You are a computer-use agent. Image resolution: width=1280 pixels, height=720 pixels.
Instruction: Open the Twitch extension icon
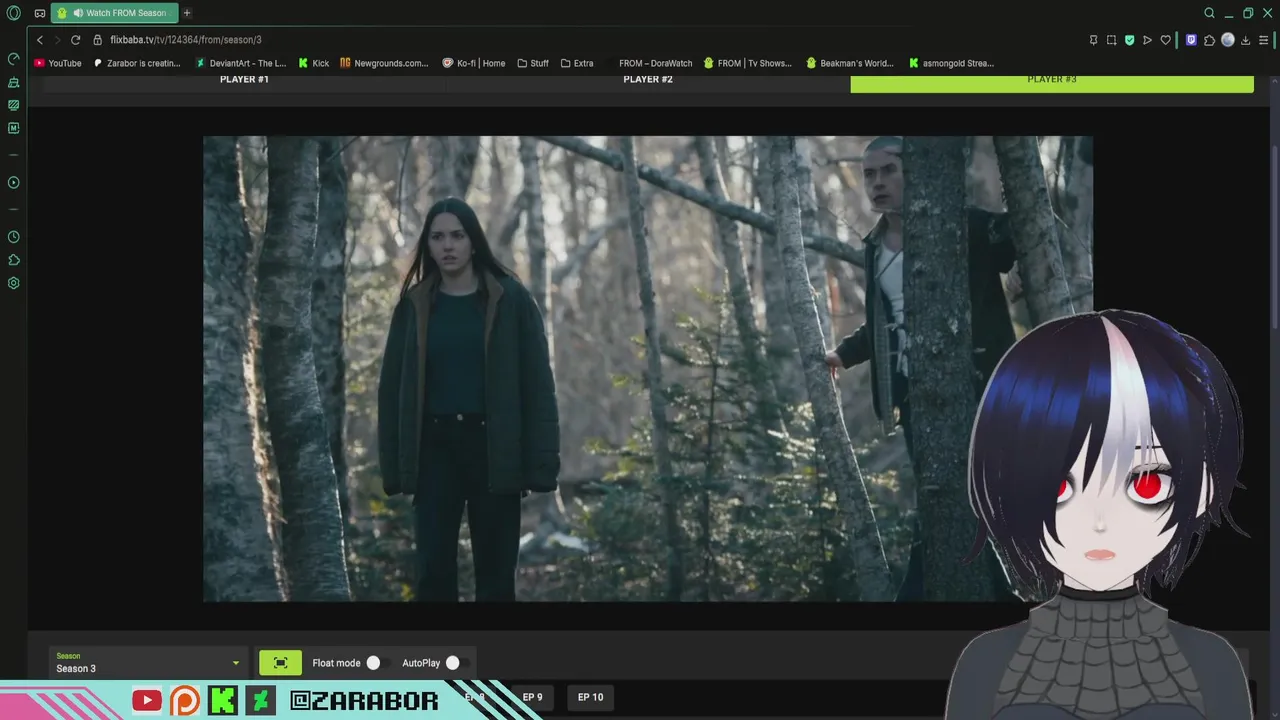[x=1191, y=40]
